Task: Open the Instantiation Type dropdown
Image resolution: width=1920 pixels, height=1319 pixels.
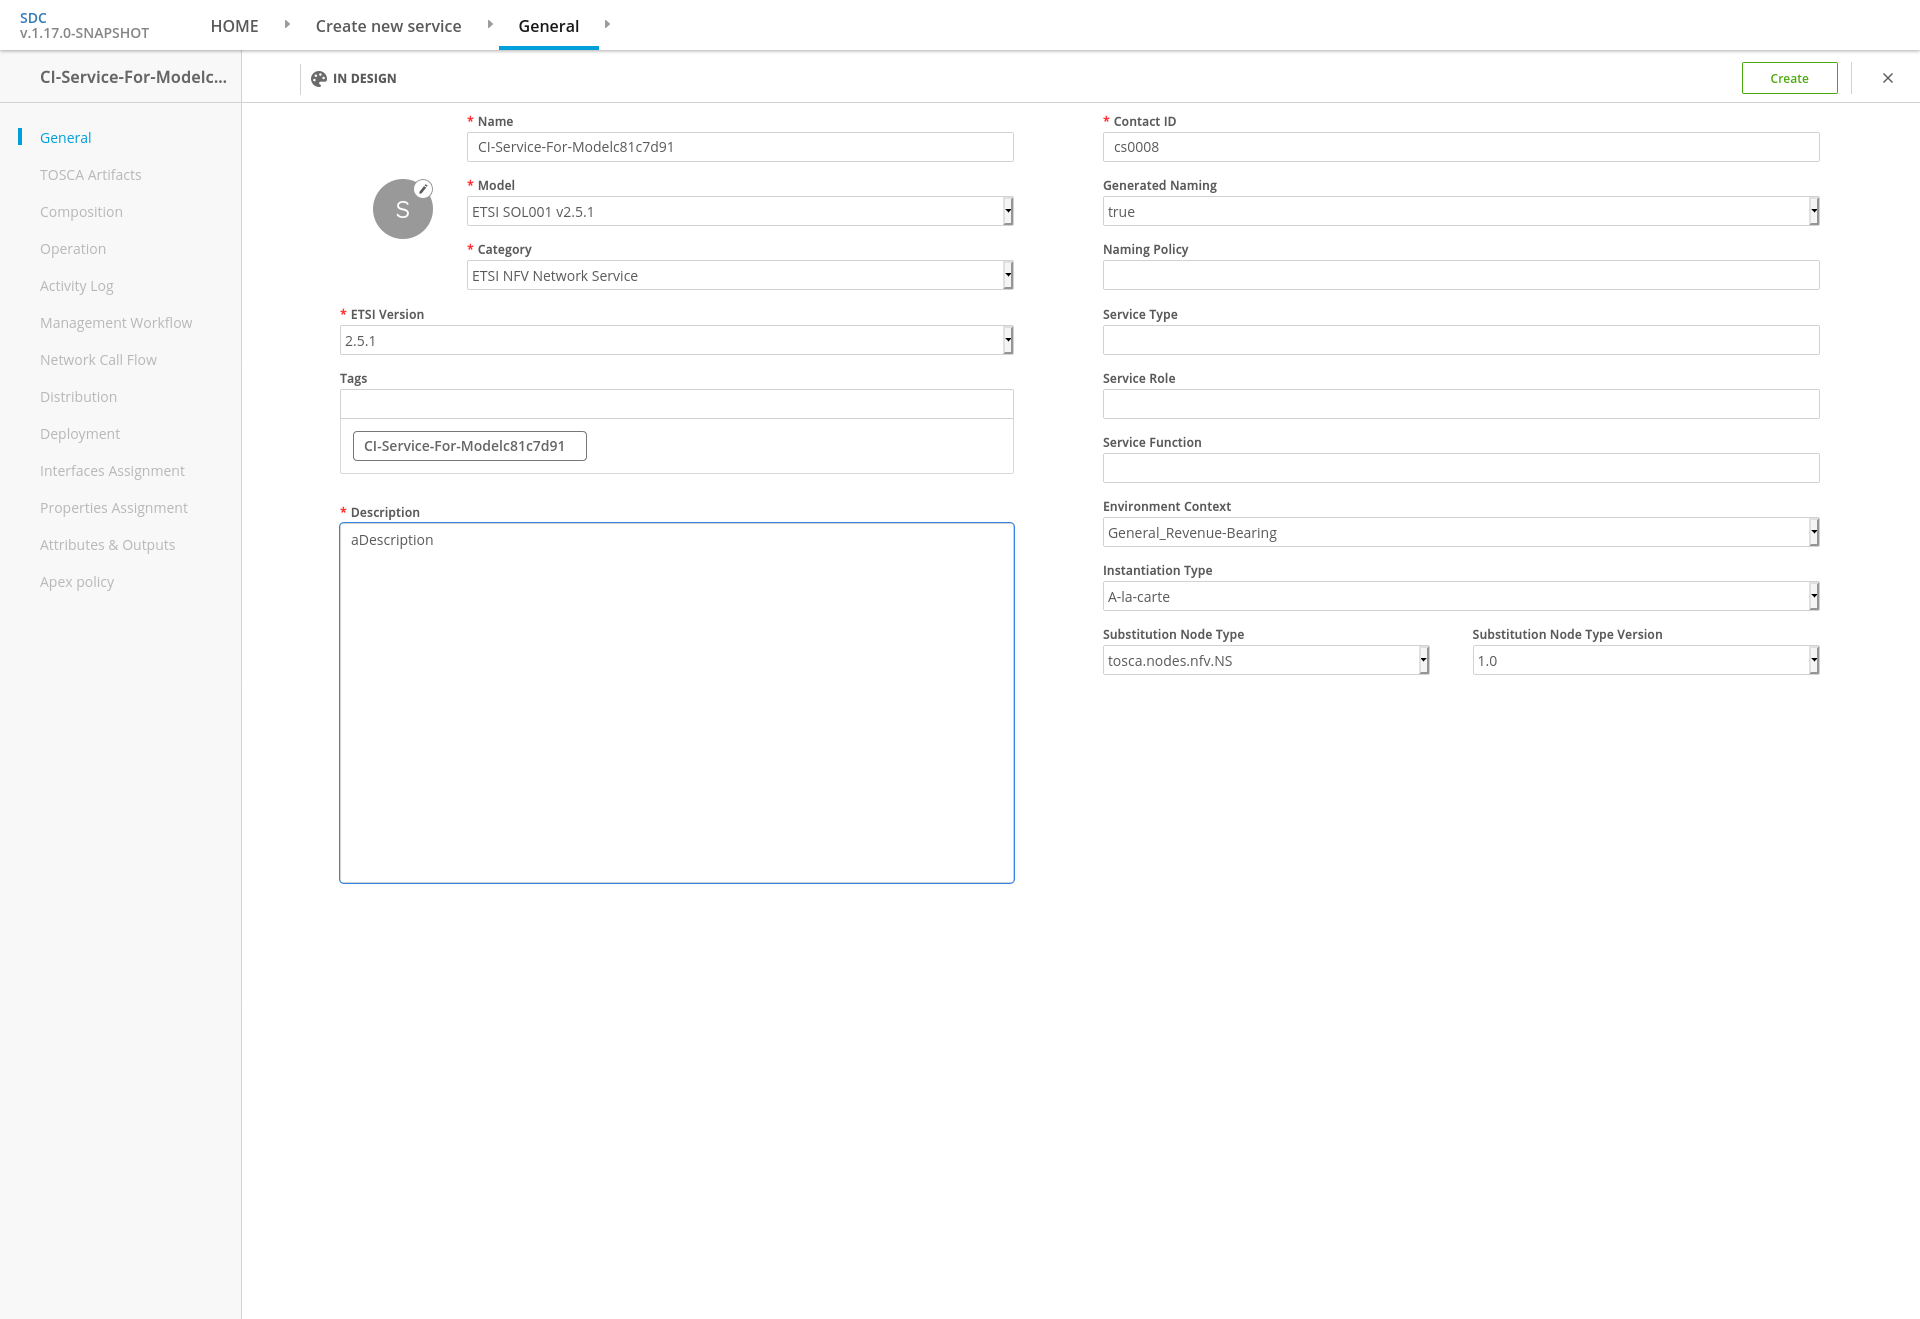Action: tap(1461, 596)
